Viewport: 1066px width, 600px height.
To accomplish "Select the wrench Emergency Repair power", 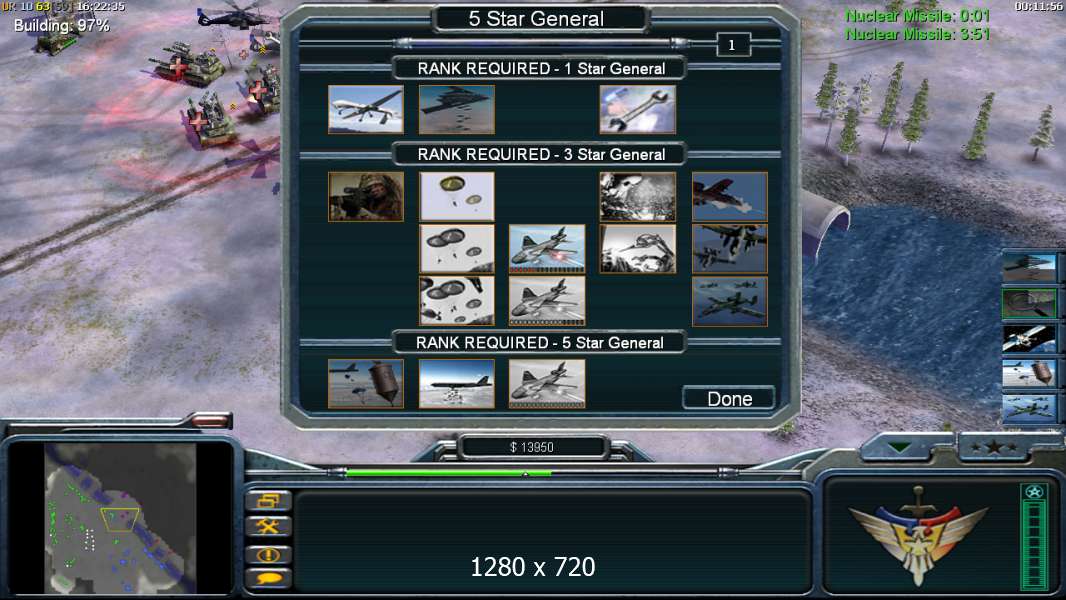I will [x=638, y=109].
